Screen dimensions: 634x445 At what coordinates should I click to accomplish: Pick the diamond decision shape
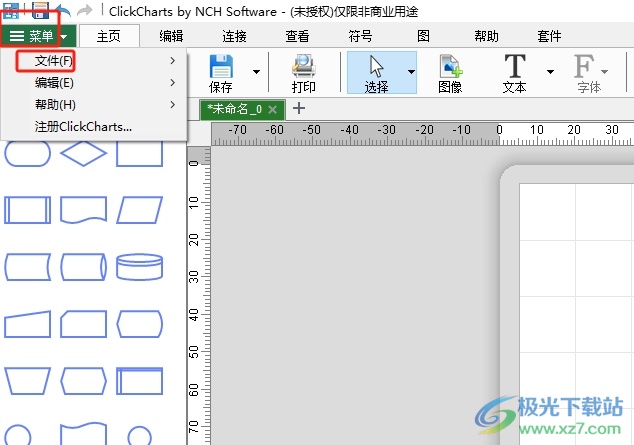click(x=83, y=153)
